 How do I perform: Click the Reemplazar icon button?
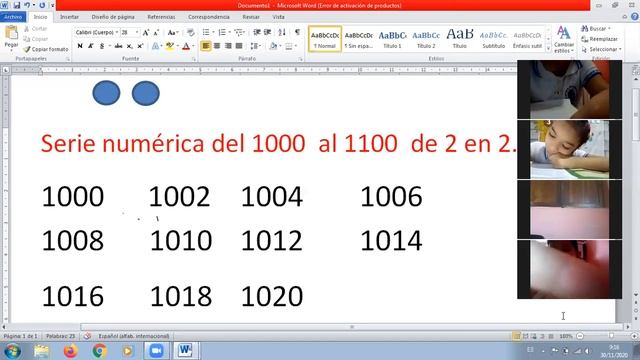click(599, 39)
